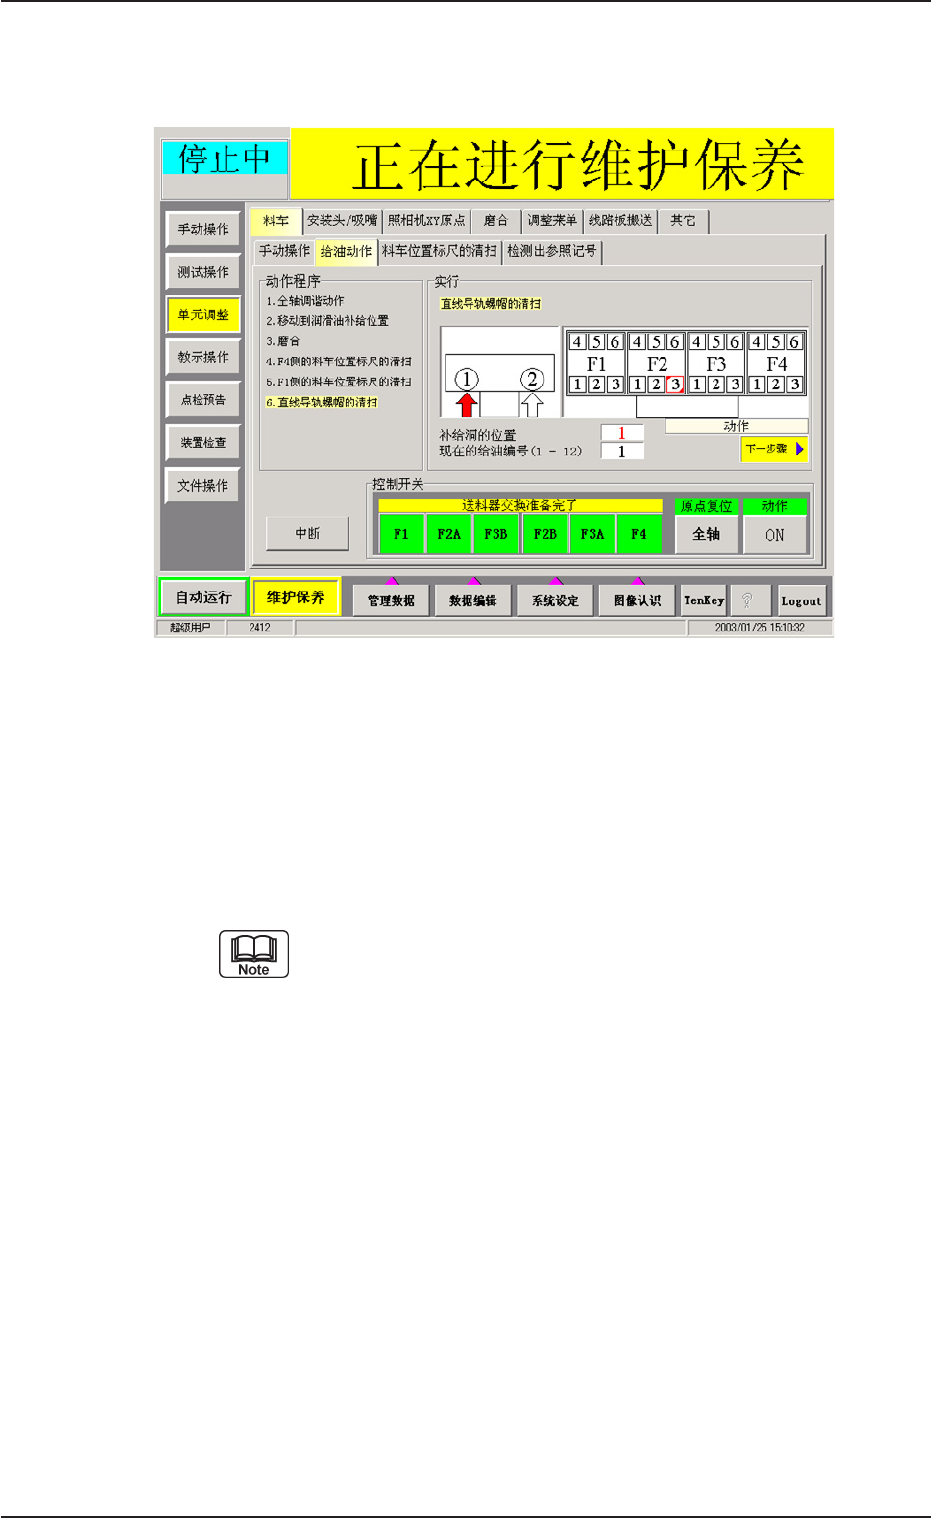
Task: Toggle the green F4 feeder button
Action: (639, 534)
